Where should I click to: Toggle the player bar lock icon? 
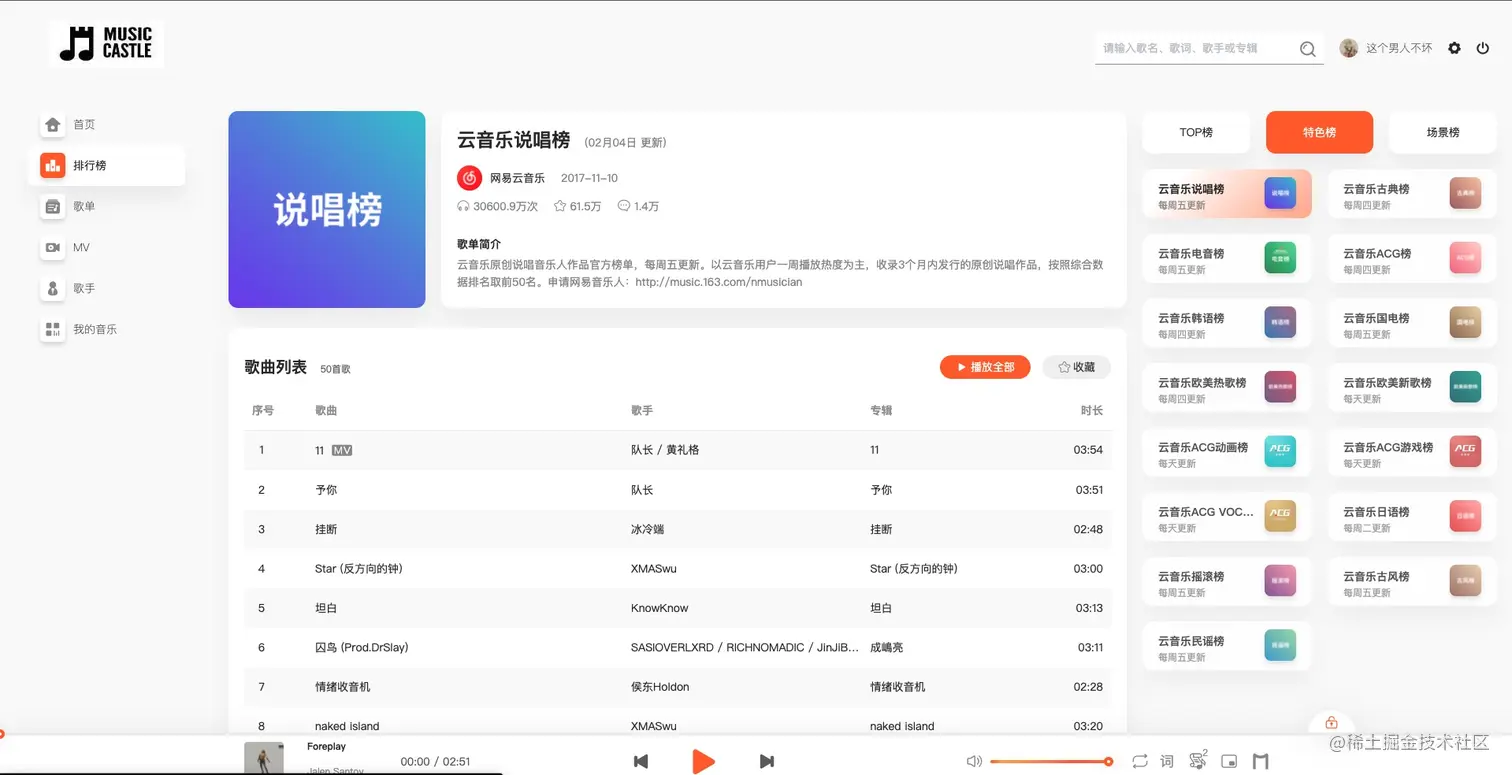point(1331,723)
